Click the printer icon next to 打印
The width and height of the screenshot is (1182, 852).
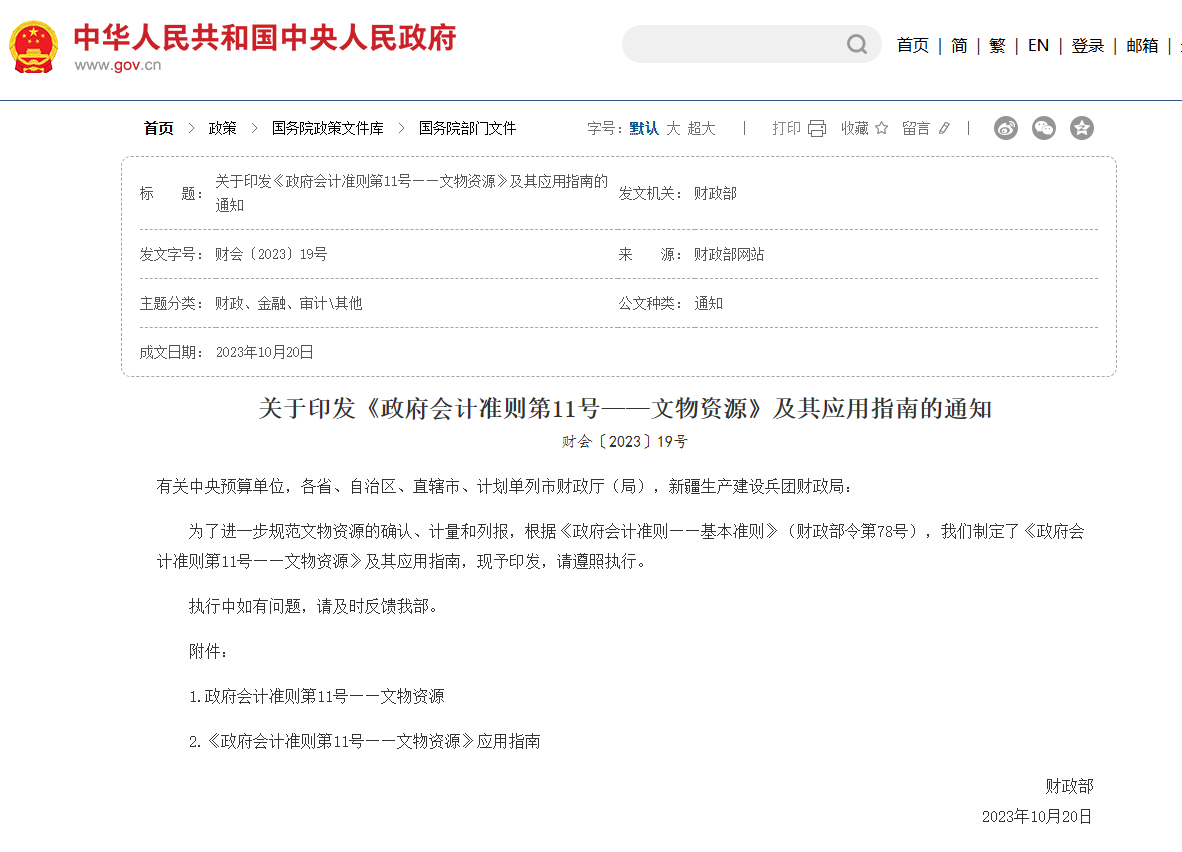tap(817, 128)
